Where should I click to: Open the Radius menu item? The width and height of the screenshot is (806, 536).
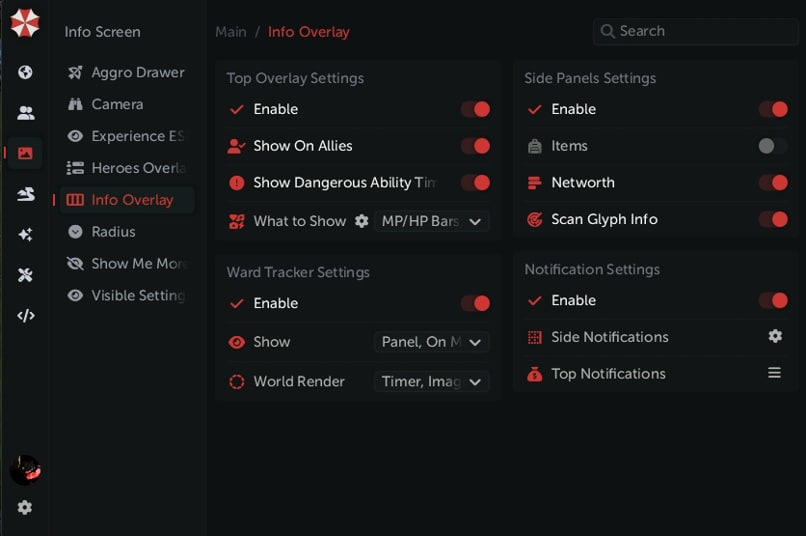tap(112, 231)
